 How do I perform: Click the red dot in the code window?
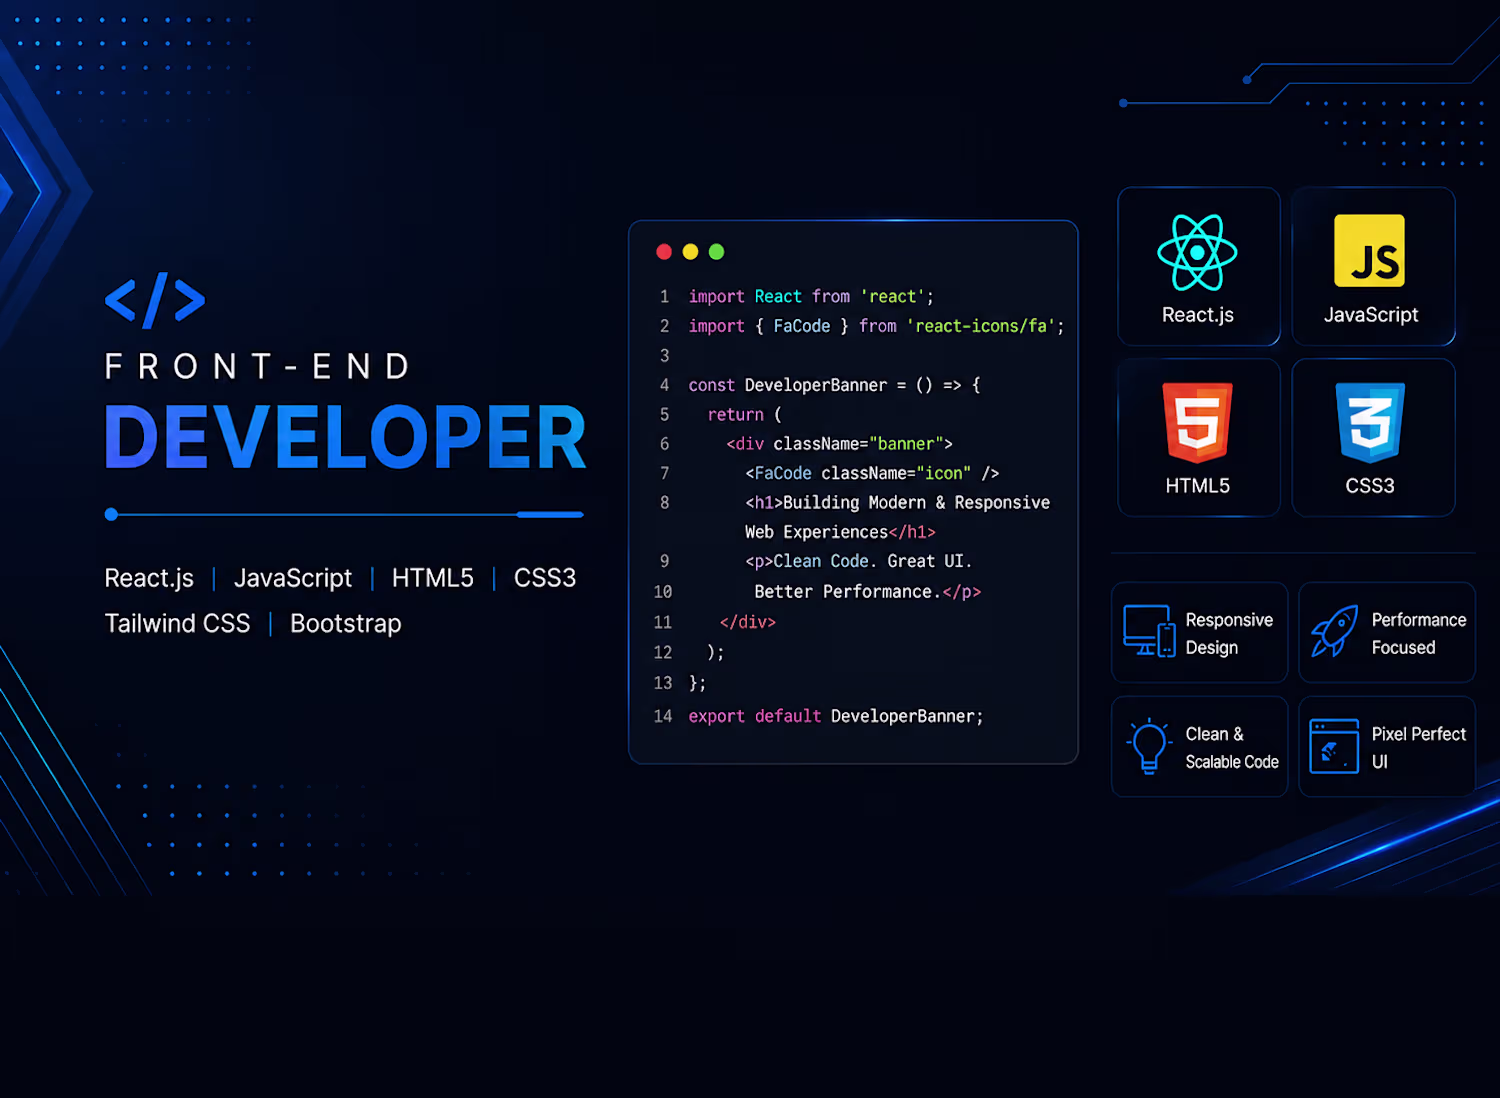pyautogui.click(x=664, y=252)
